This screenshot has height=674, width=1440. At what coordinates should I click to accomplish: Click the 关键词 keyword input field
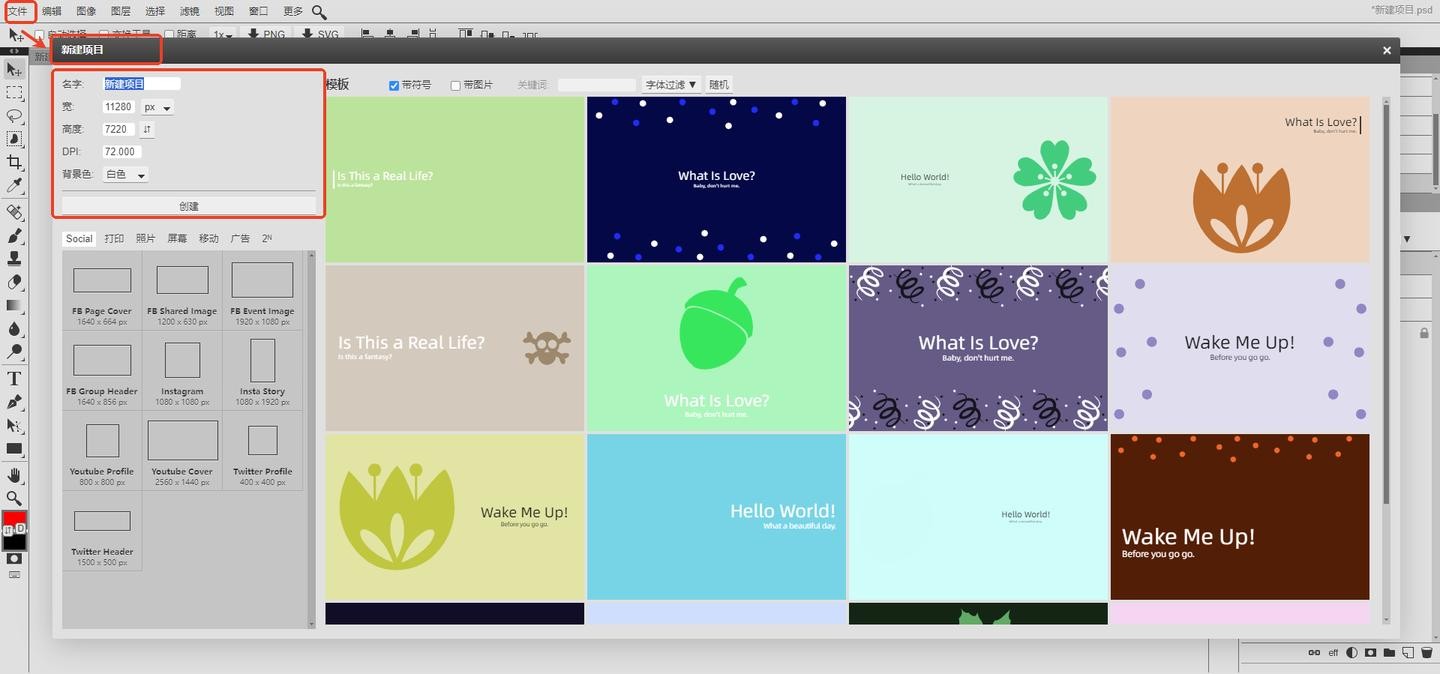click(x=596, y=85)
